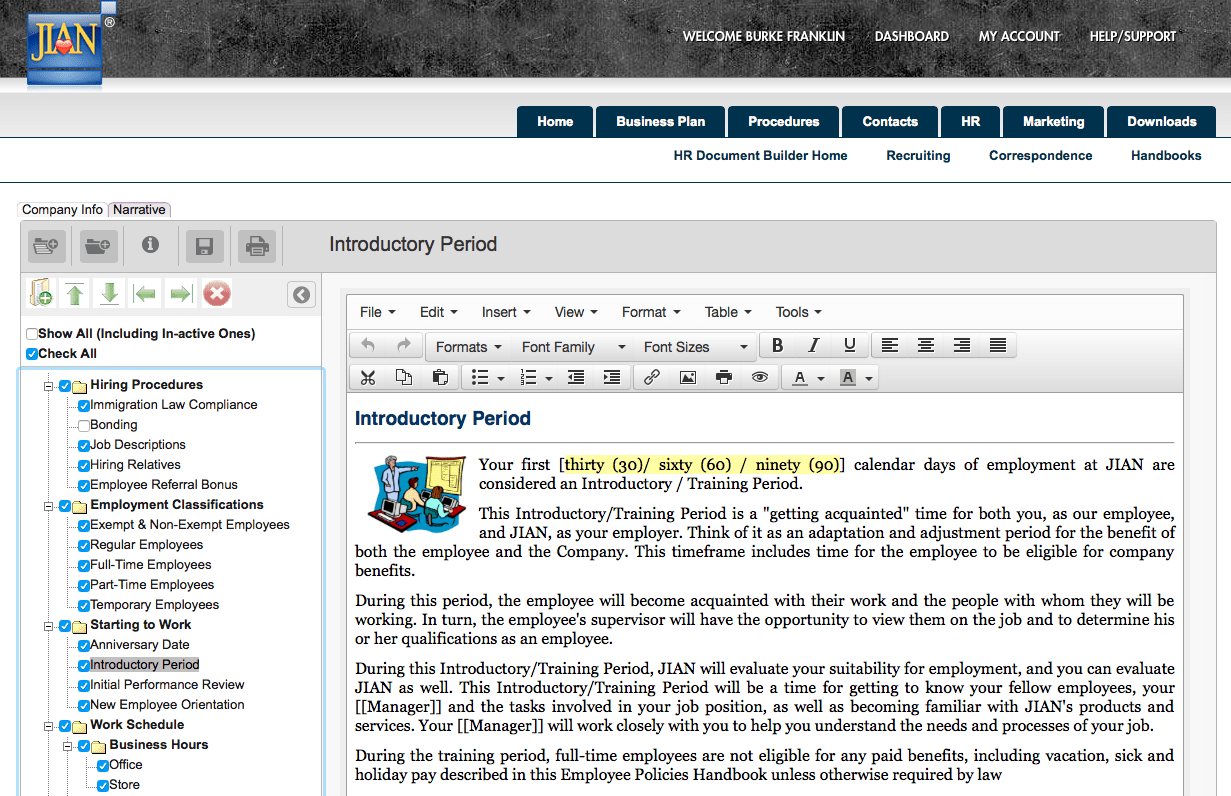The width and height of the screenshot is (1231, 796).
Task: Increase indent in editor toolbar
Action: coord(612,378)
